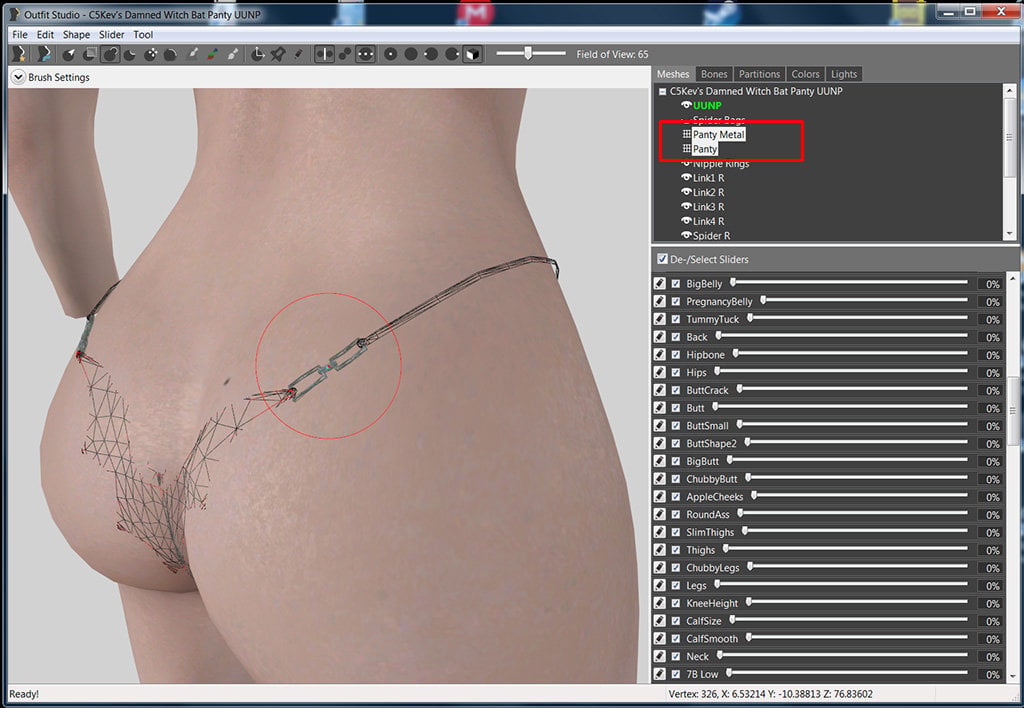Select the Weight Paint brush
The width and height of the screenshot is (1024, 708).
[193, 54]
